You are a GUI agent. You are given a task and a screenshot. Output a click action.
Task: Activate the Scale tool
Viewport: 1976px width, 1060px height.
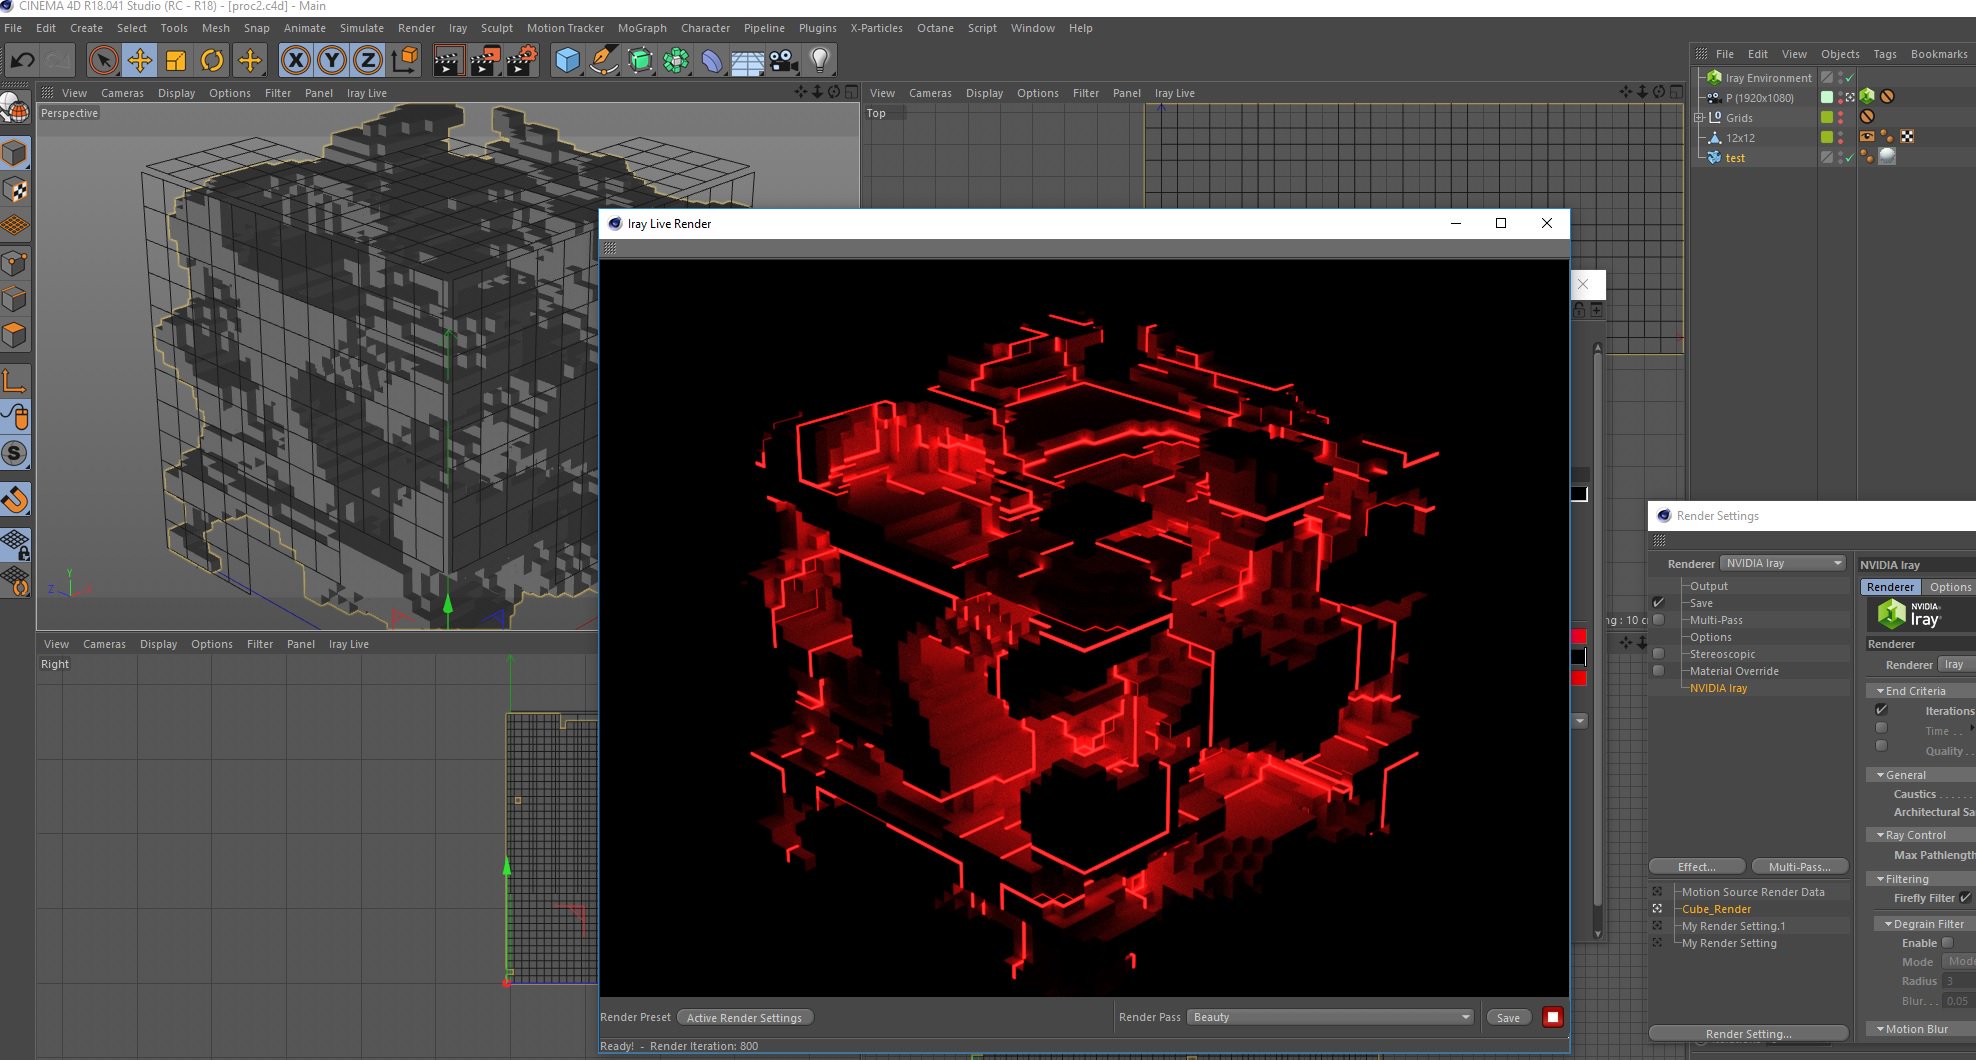[176, 61]
